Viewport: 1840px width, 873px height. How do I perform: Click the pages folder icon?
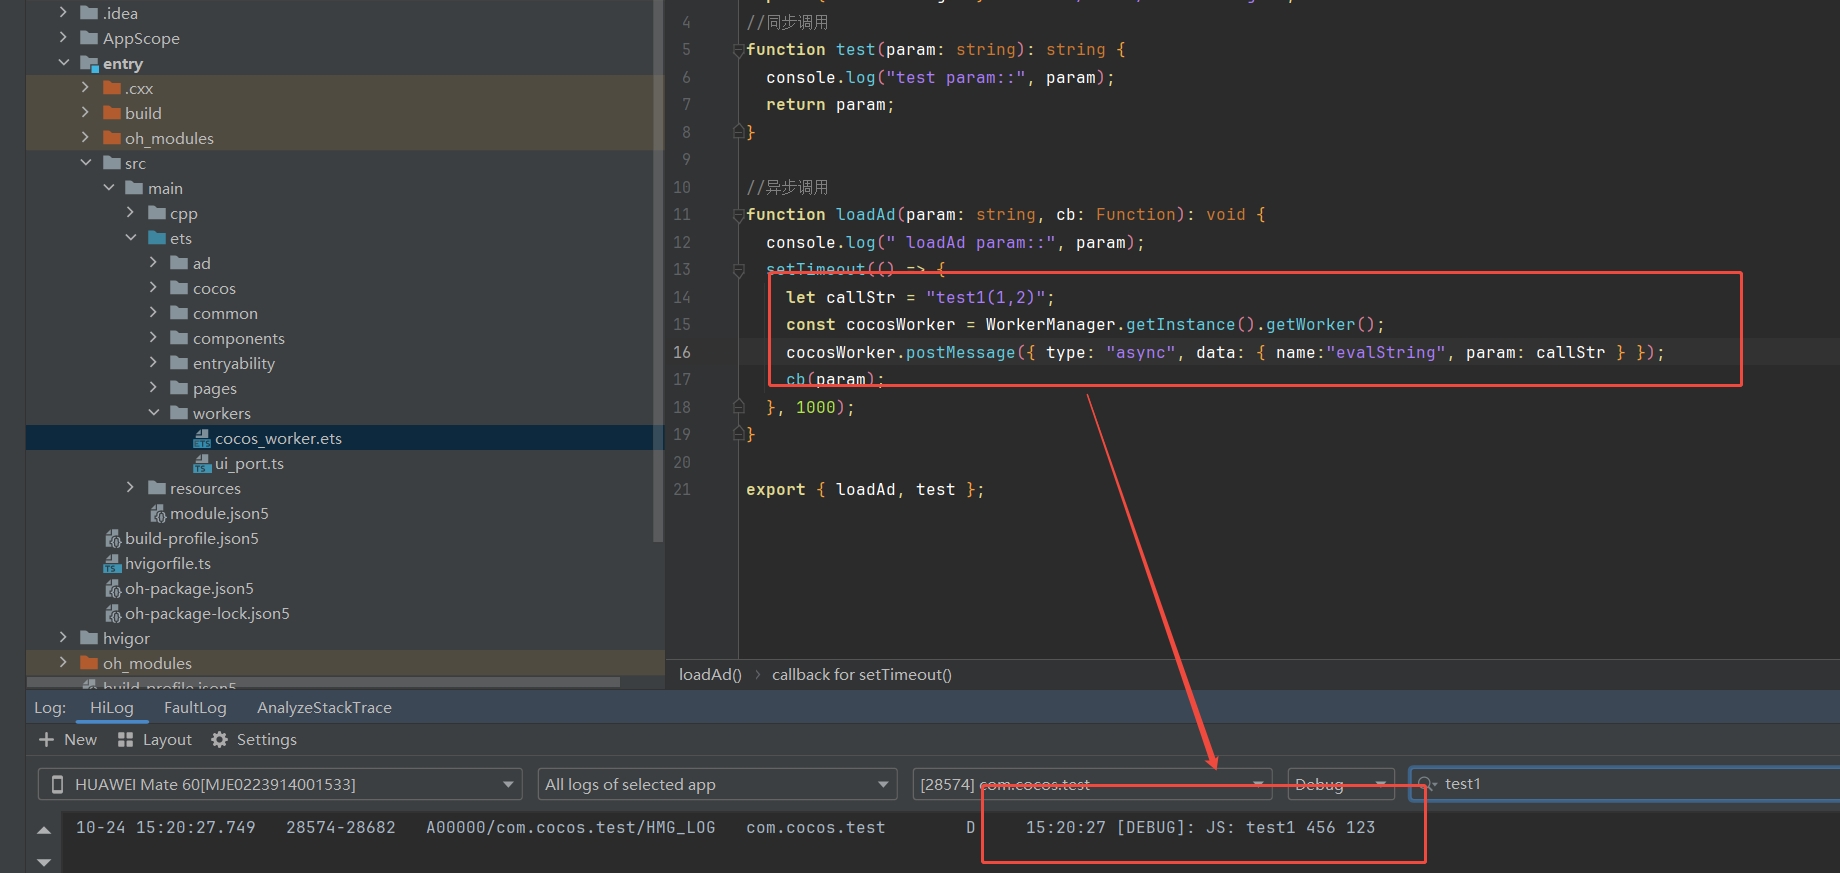pyautogui.click(x=179, y=388)
